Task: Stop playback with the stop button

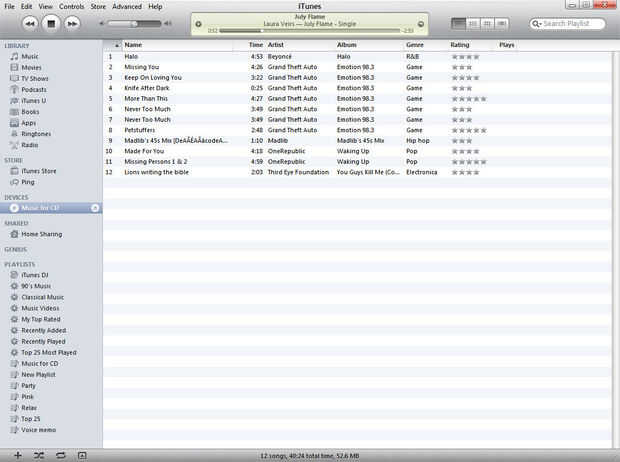Action: pyautogui.click(x=51, y=23)
